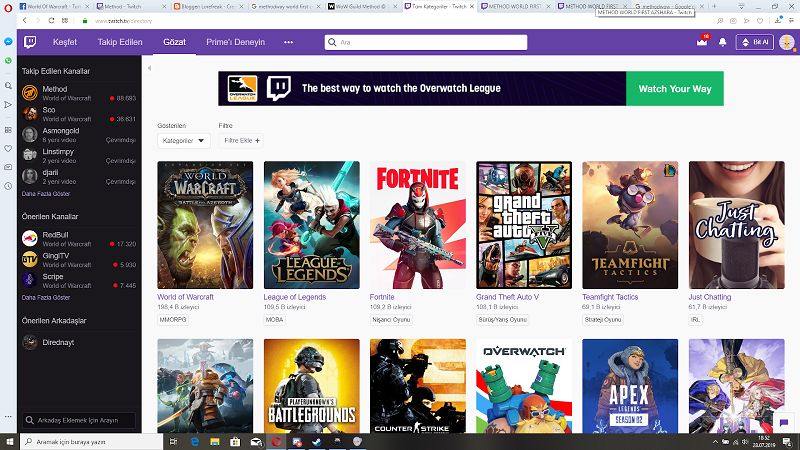
Task: Open Opera sidebar speed dial grid icon
Action: 8,130
